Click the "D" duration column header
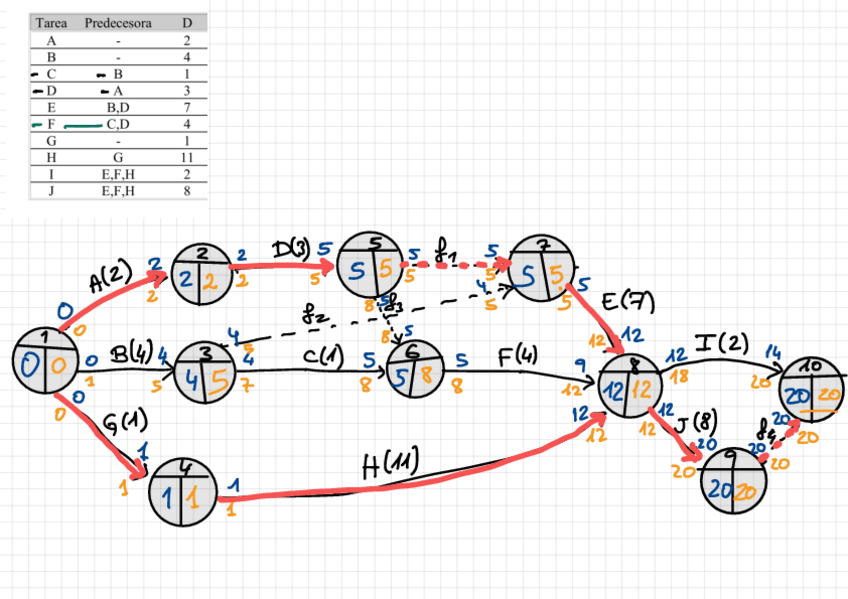Image resolution: width=848 pixels, height=599 pixels. tap(187, 23)
